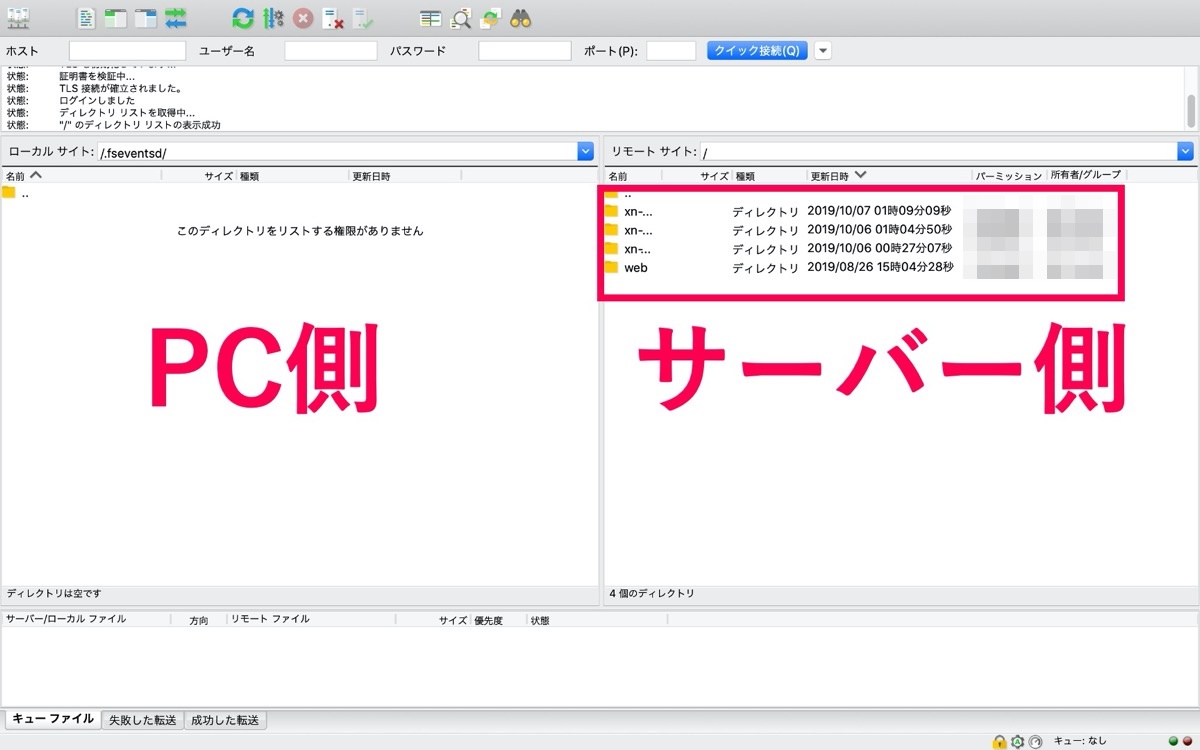The height and width of the screenshot is (750, 1200).
Task: Click the auto transfer type gear icon
Action: point(1017,741)
